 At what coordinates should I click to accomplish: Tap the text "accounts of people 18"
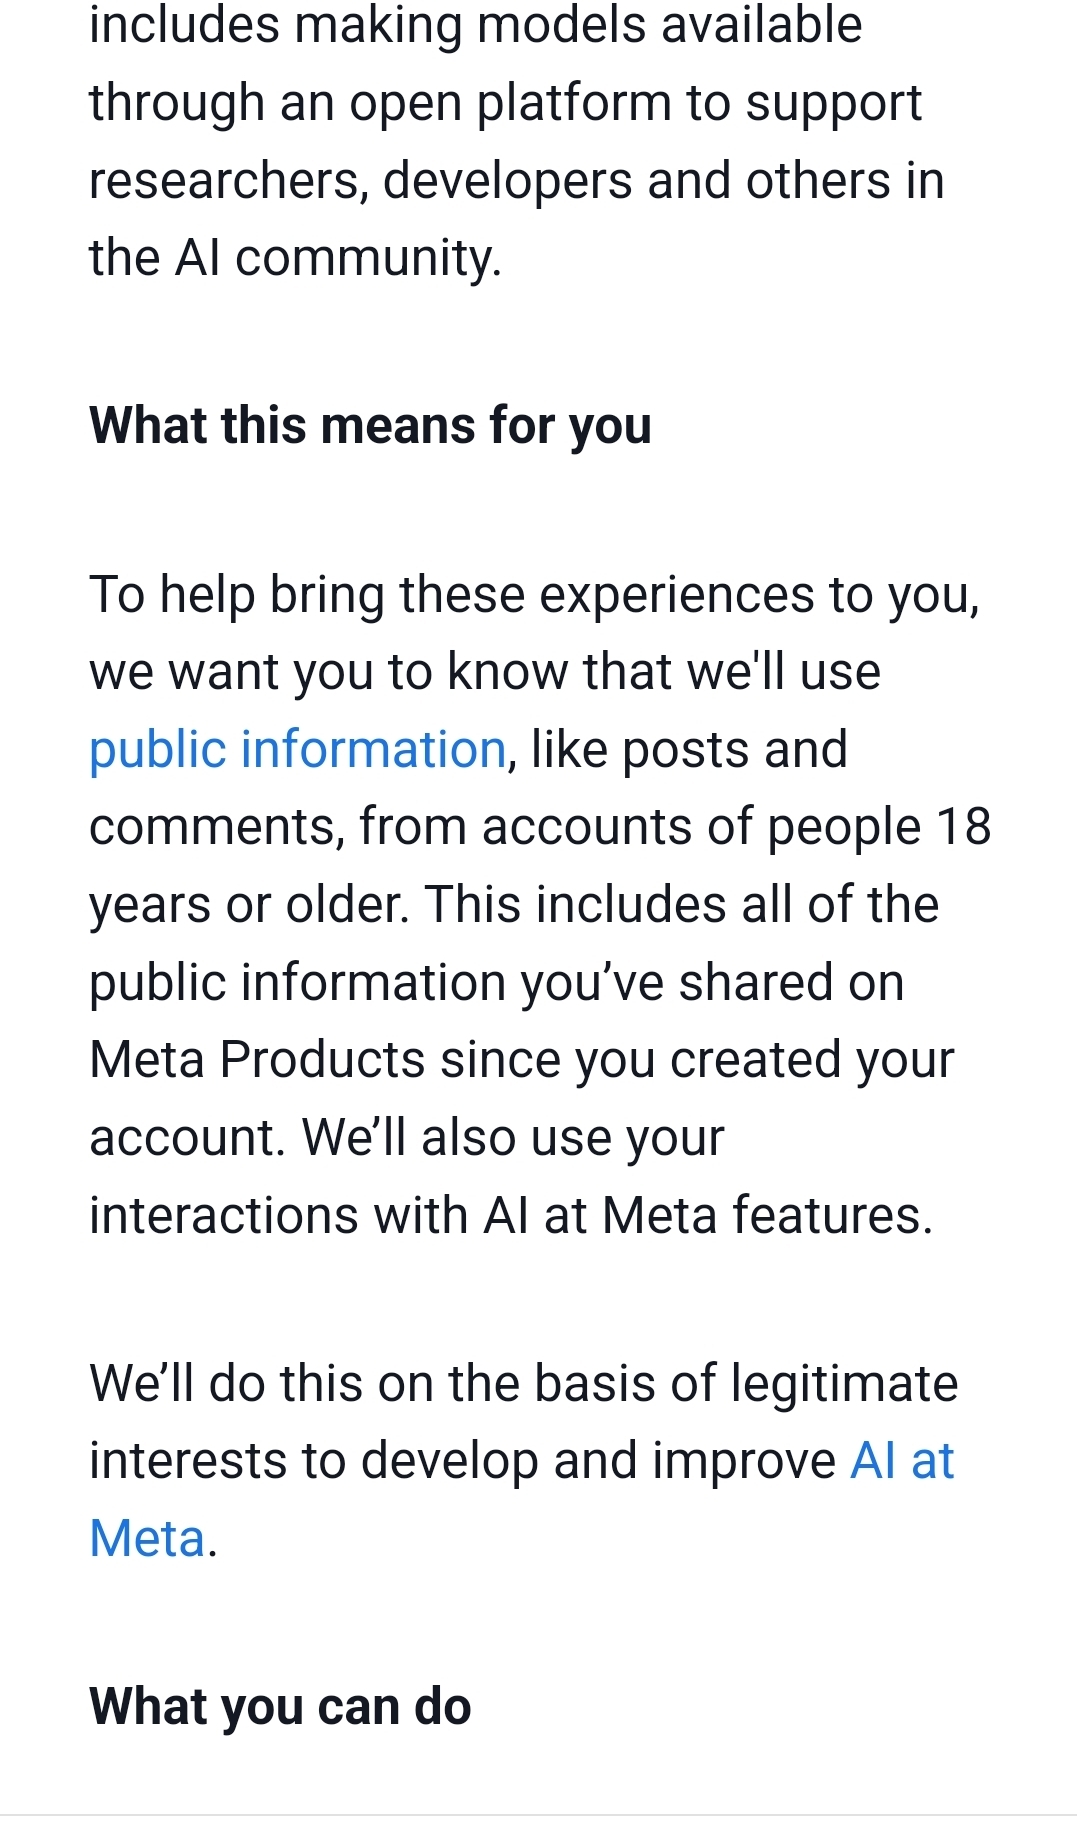736,828
